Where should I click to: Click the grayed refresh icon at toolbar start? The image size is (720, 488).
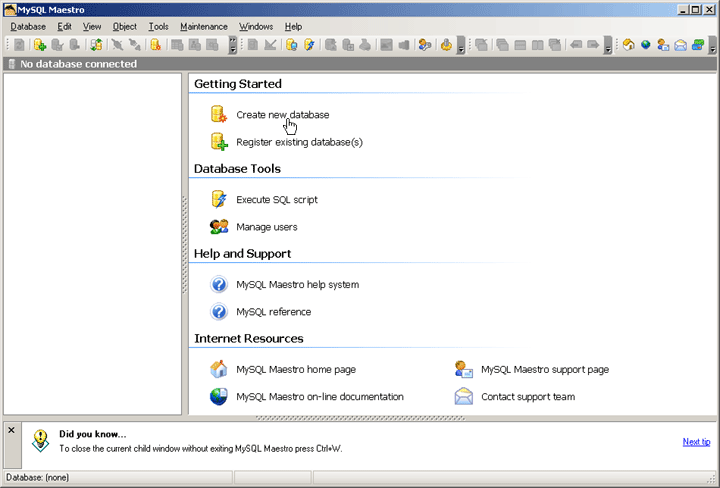[19, 45]
